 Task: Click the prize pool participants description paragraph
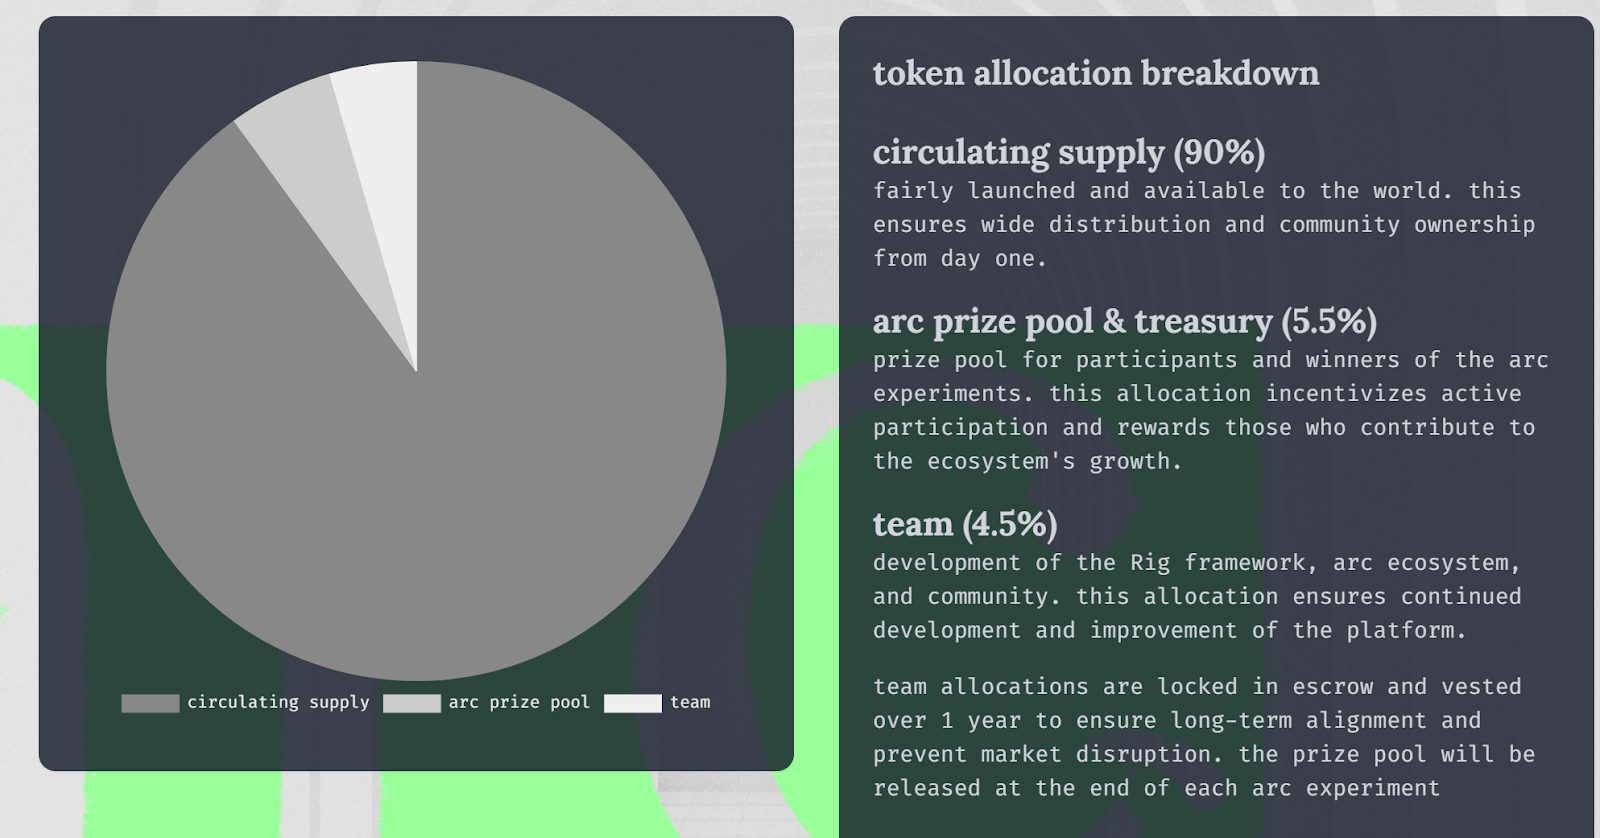click(1211, 410)
